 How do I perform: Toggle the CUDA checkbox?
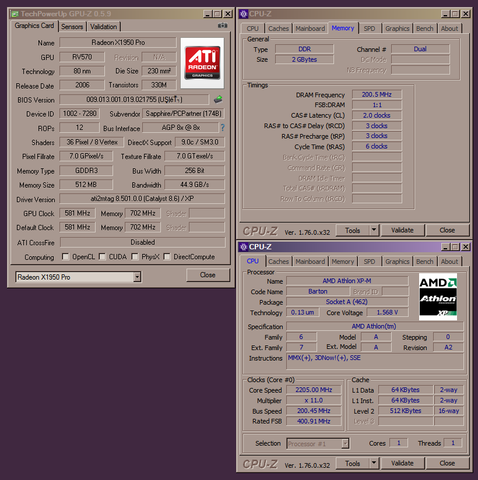pos(102,257)
